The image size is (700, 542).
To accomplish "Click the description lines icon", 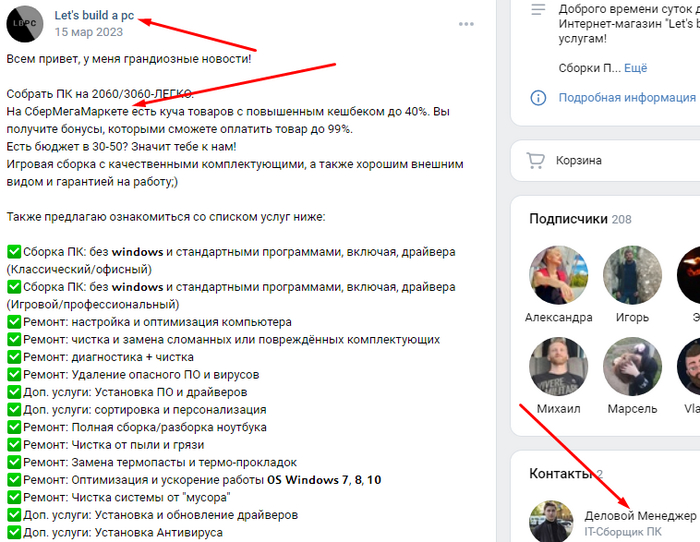I will point(538,9).
